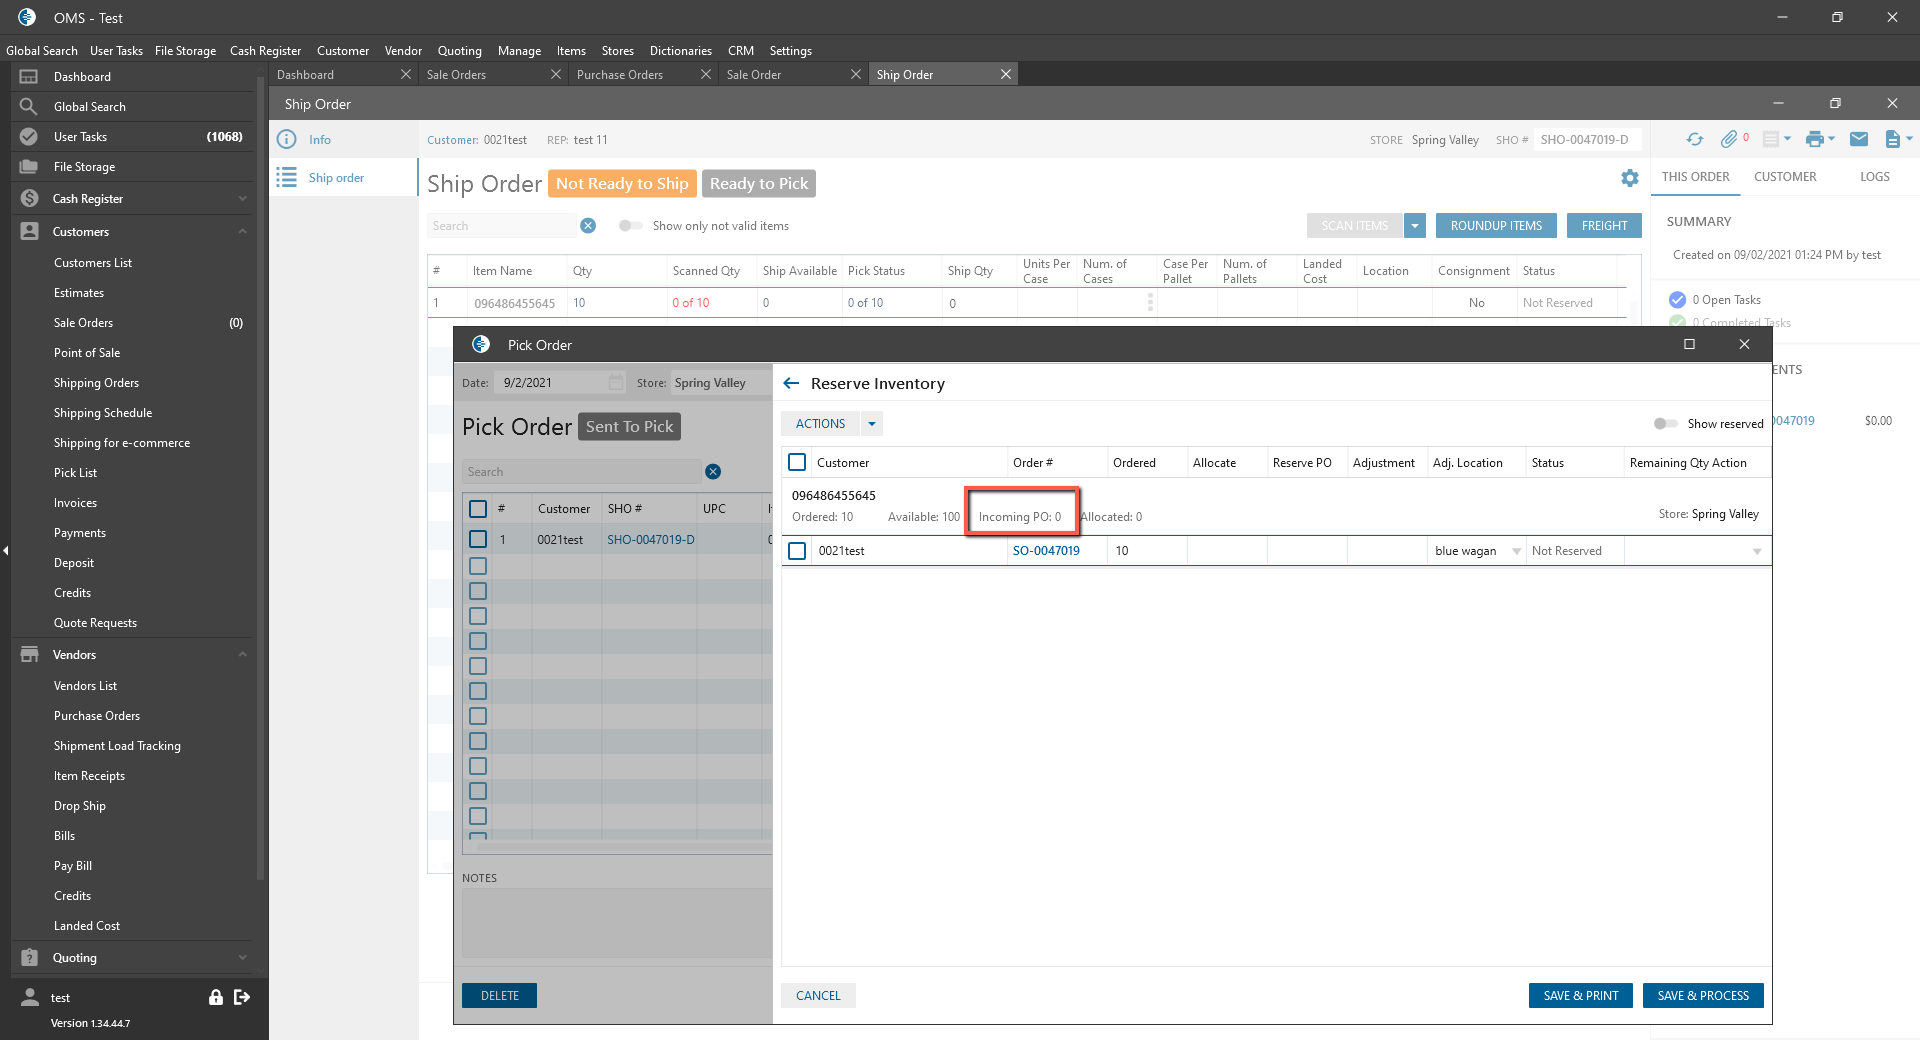
Task: Click the Ship order list icon
Action: pyautogui.click(x=287, y=178)
